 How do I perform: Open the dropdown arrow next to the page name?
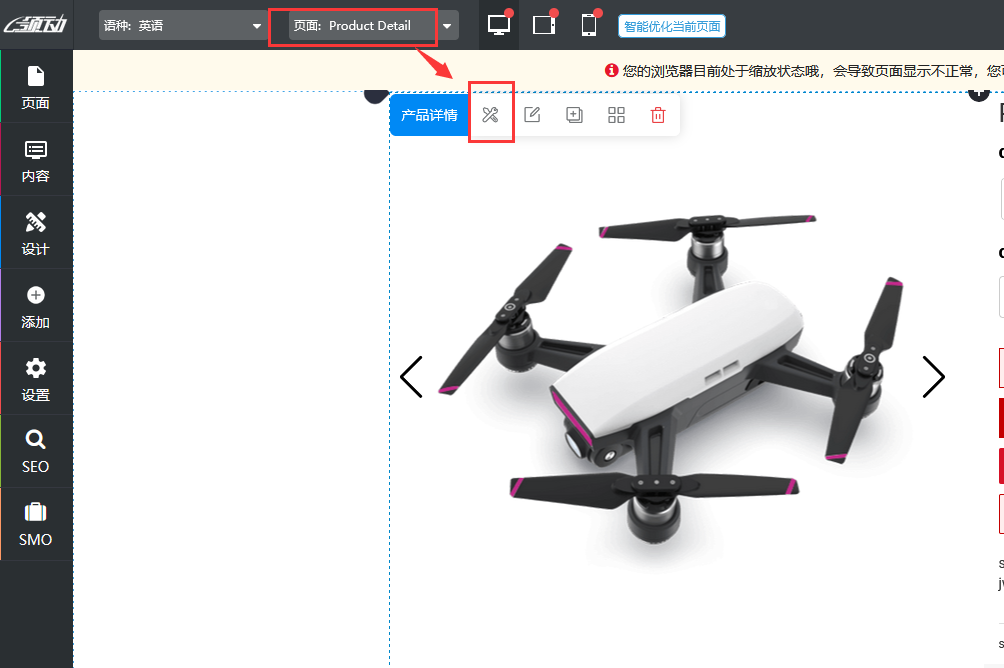447,24
